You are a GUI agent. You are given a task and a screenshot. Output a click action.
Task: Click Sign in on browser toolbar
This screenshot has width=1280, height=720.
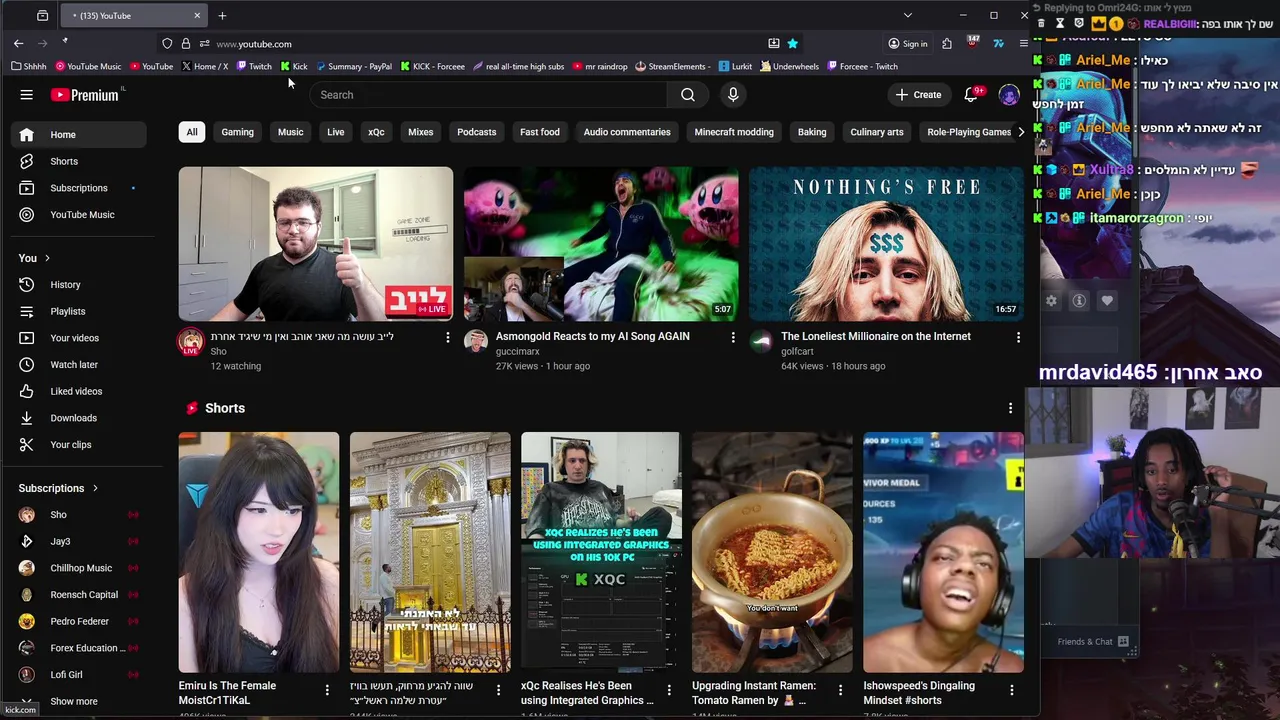908,44
